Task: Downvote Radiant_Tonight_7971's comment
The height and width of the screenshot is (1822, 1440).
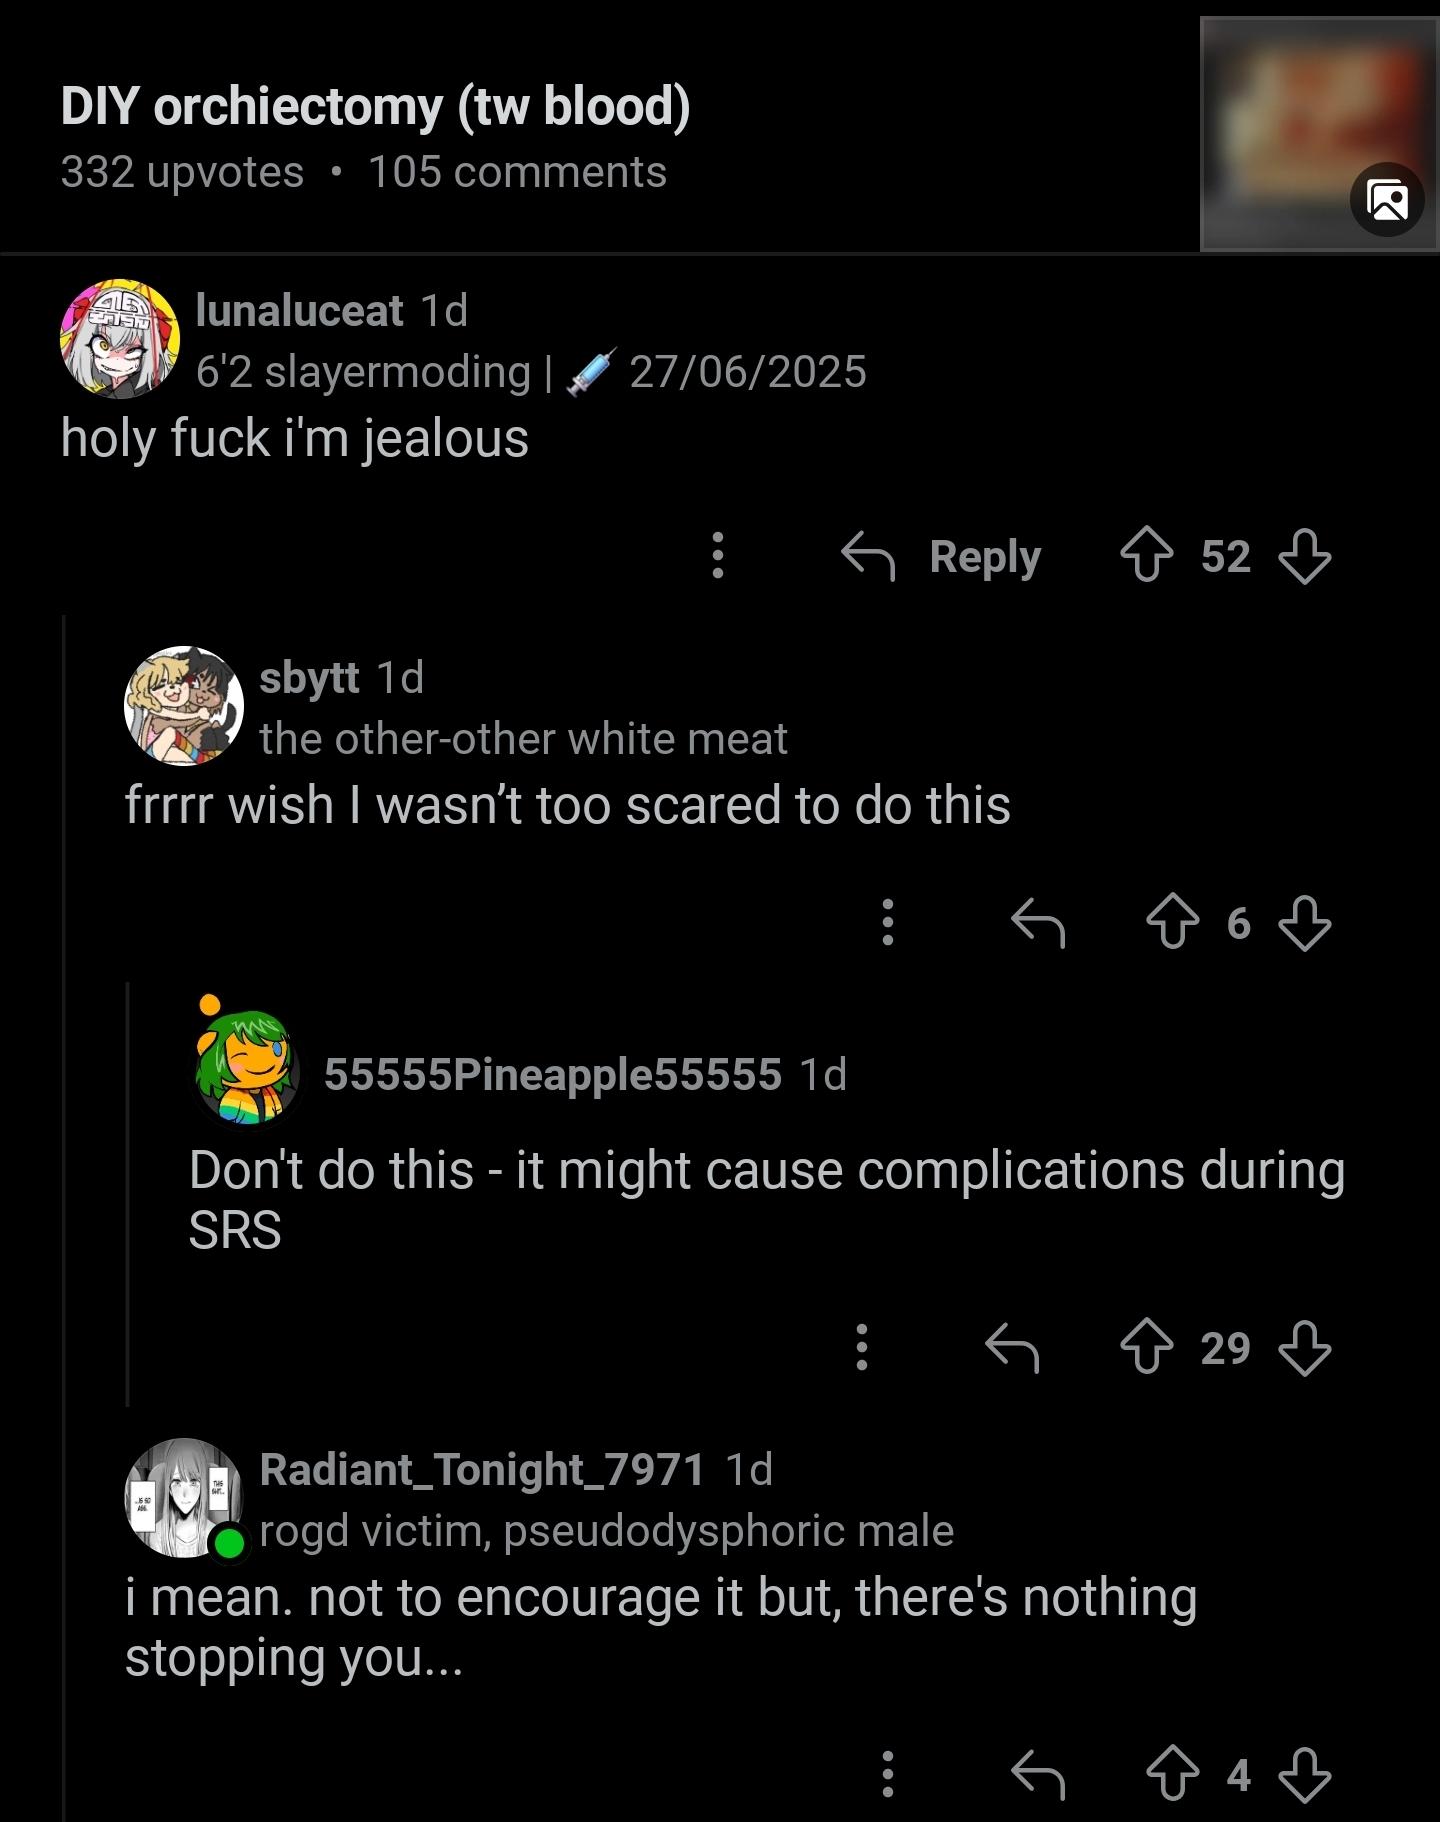Action: 1305,1774
